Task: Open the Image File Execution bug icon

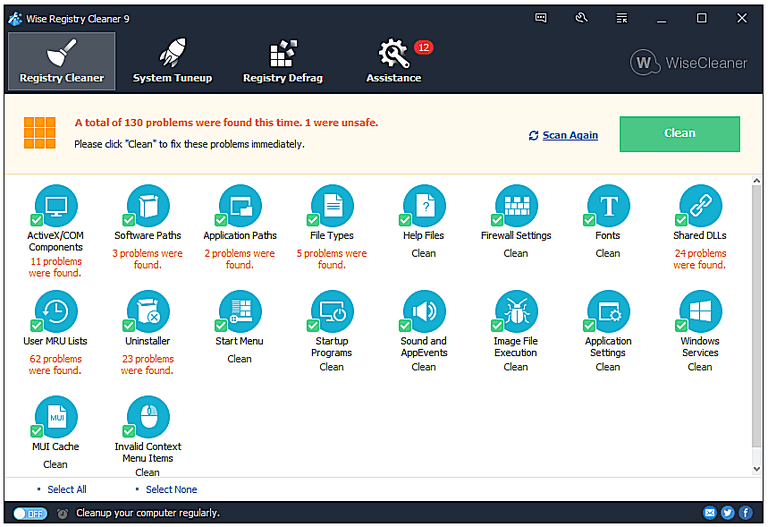Action: pos(517,311)
